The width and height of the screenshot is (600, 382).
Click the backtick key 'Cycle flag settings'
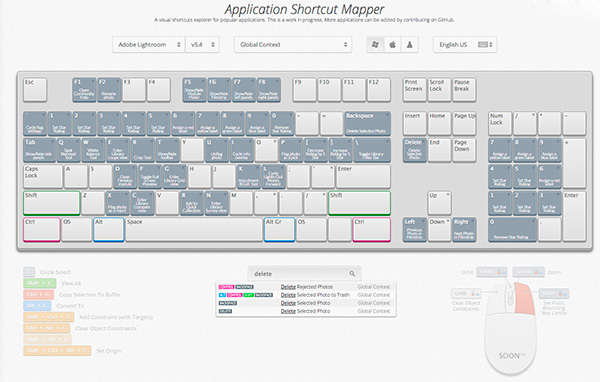(35, 123)
